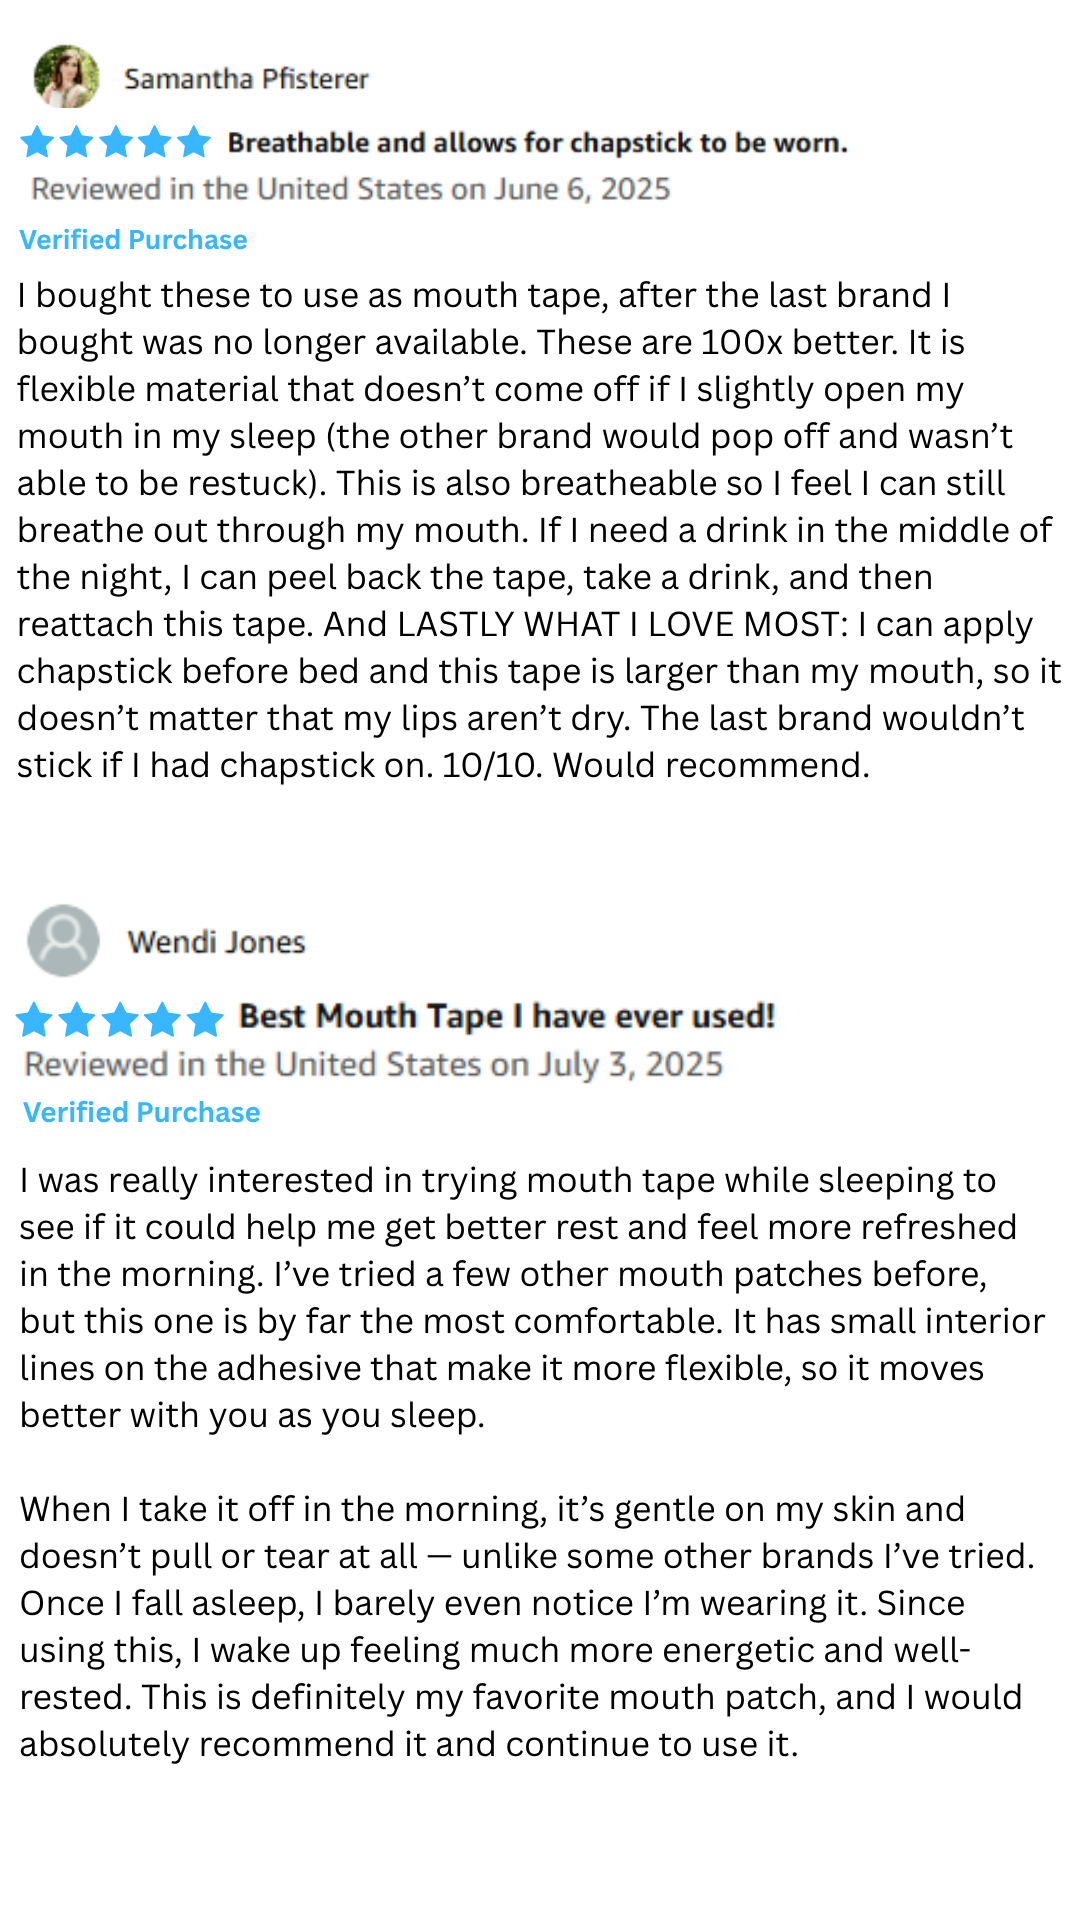Click Verified Purchase under the July 3 review
This screenshot has width=1080, height=1920.
(x=141, y=1112)
